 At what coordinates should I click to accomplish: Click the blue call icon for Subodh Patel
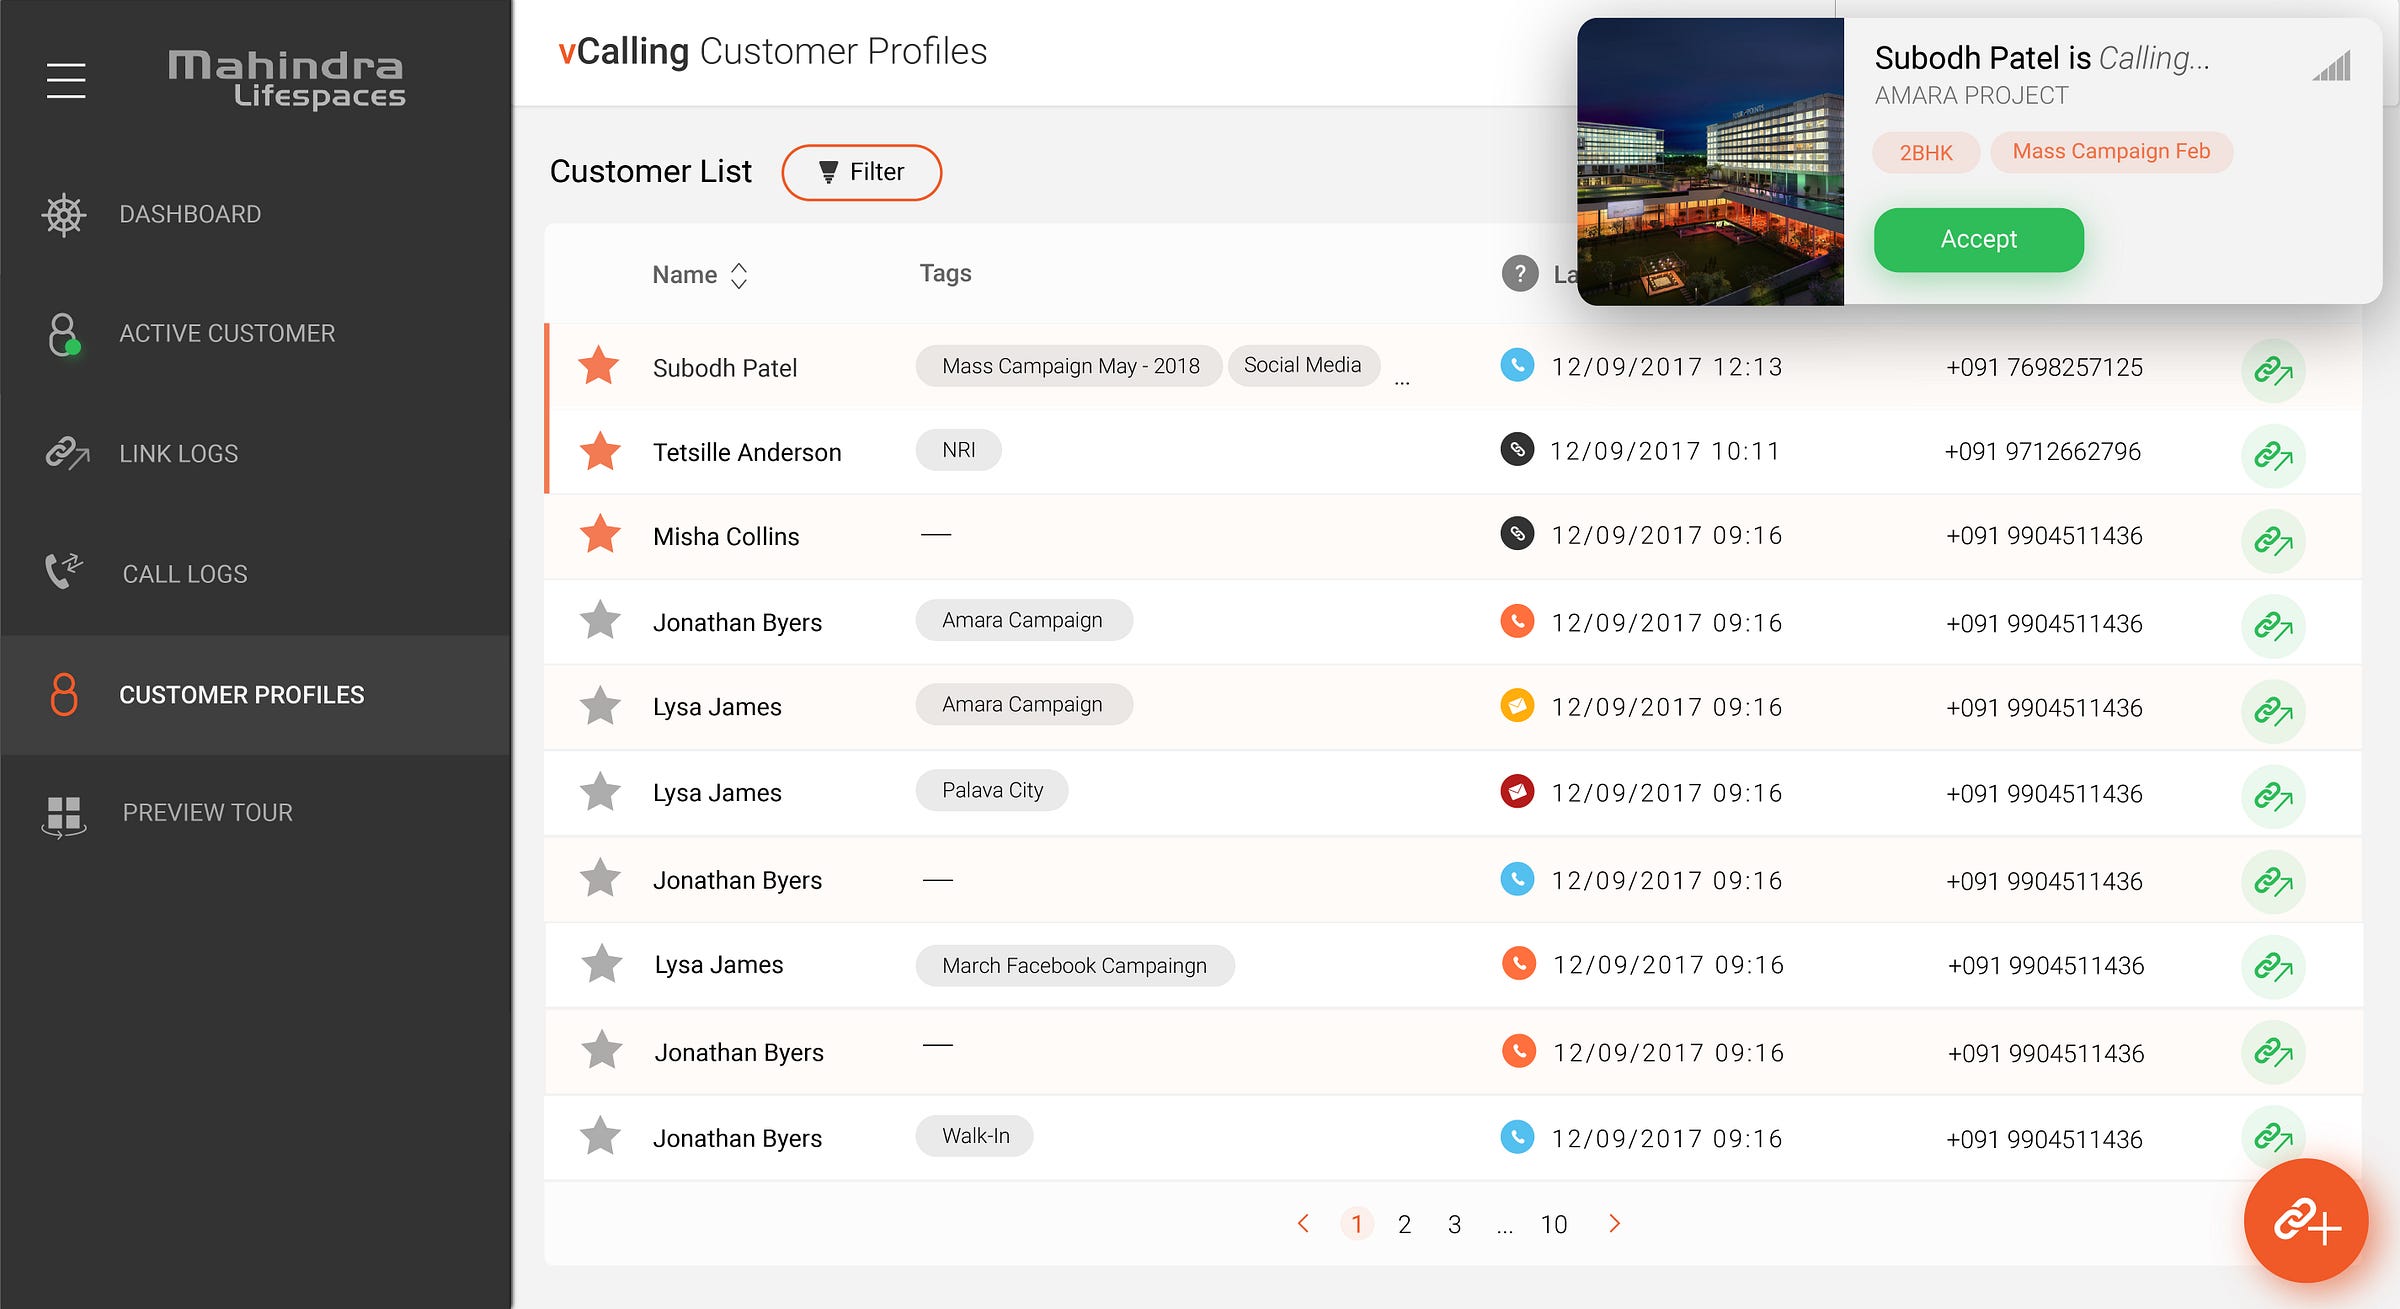pyautogui.click(x=1517, y=365)
